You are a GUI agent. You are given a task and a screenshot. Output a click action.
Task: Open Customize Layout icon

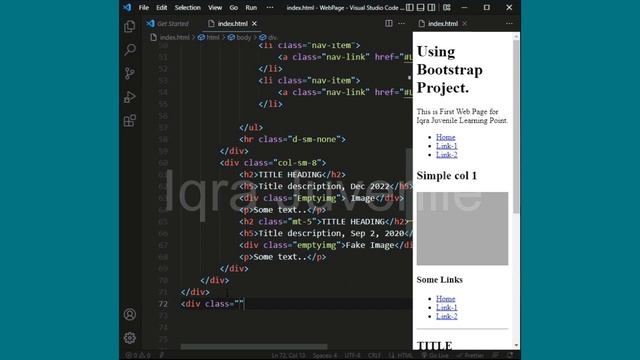point(447,7)
